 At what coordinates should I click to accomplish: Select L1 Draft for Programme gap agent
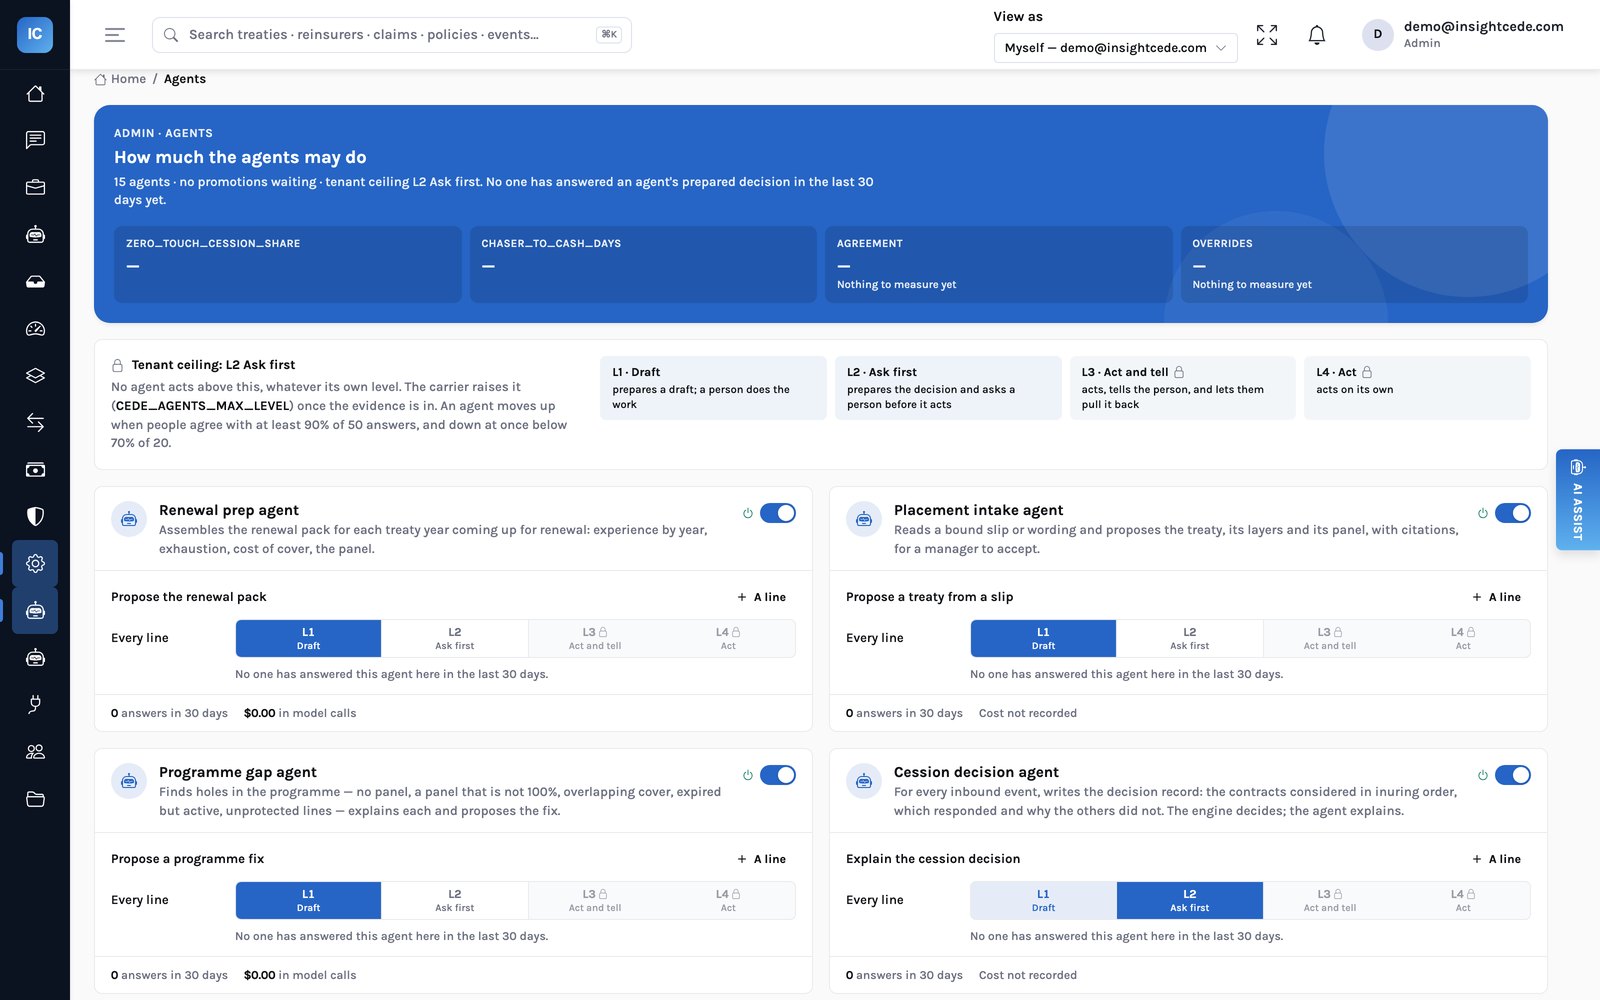pos(308,900)
